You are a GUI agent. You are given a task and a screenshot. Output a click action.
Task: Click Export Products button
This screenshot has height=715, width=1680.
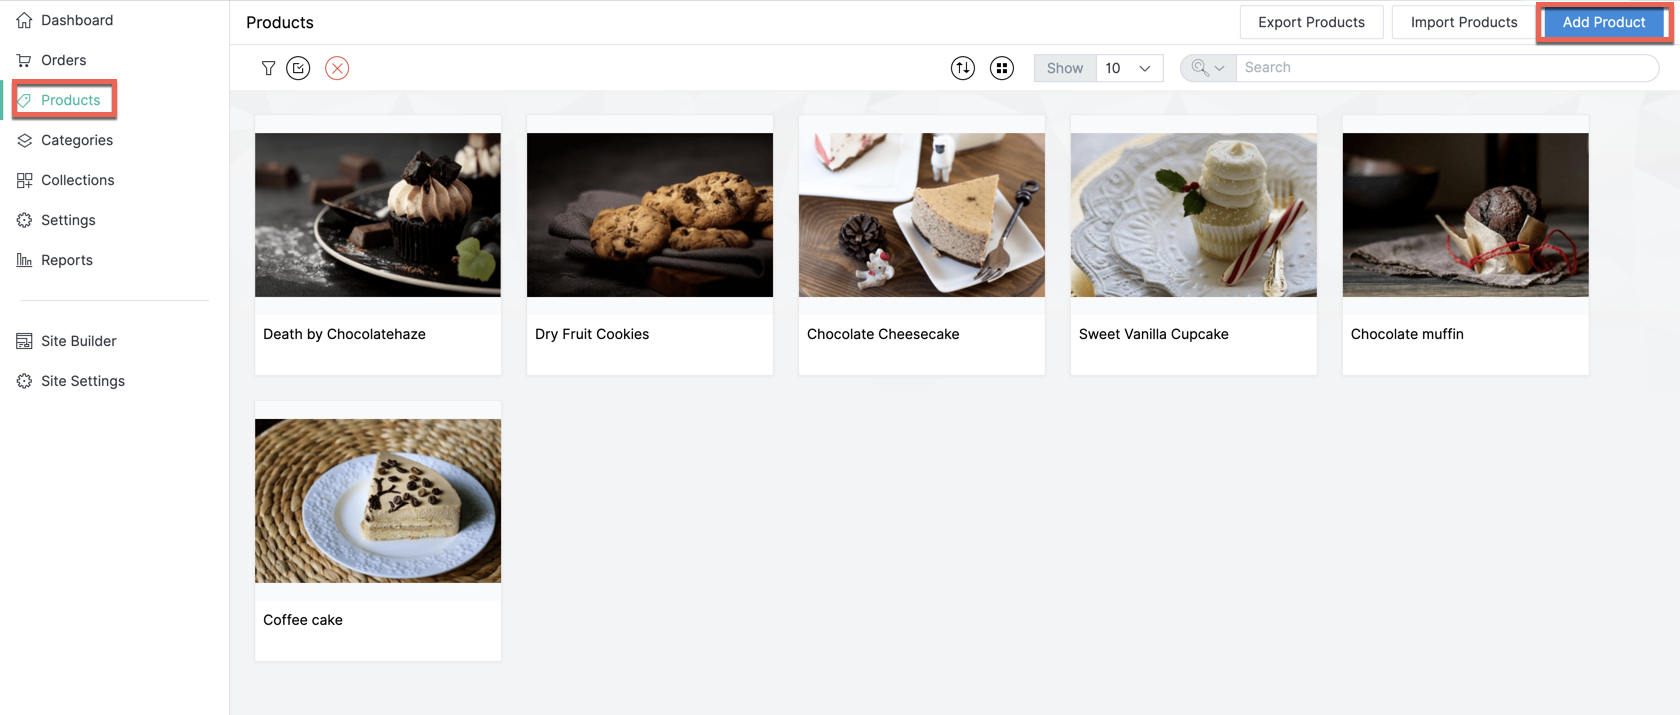pyautogui.click(x=1311, y=22)
